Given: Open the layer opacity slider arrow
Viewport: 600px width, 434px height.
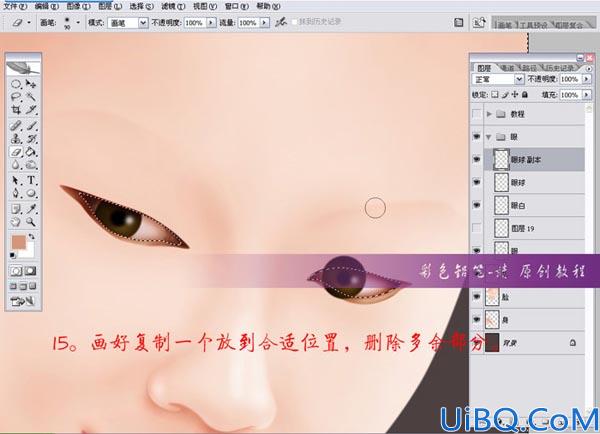Looking at the screenshot, I should coord(586,79).
